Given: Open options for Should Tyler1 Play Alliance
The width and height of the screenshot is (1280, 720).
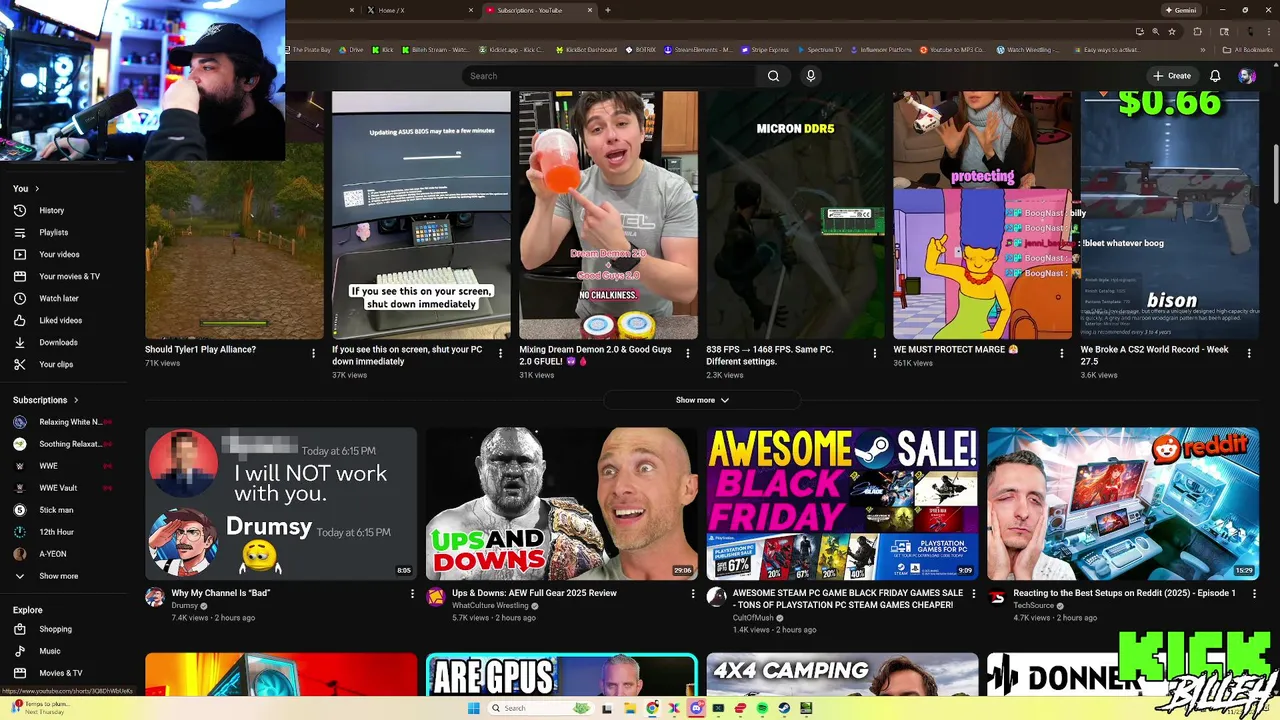Looking at the screenshot, I should point(313,353).
